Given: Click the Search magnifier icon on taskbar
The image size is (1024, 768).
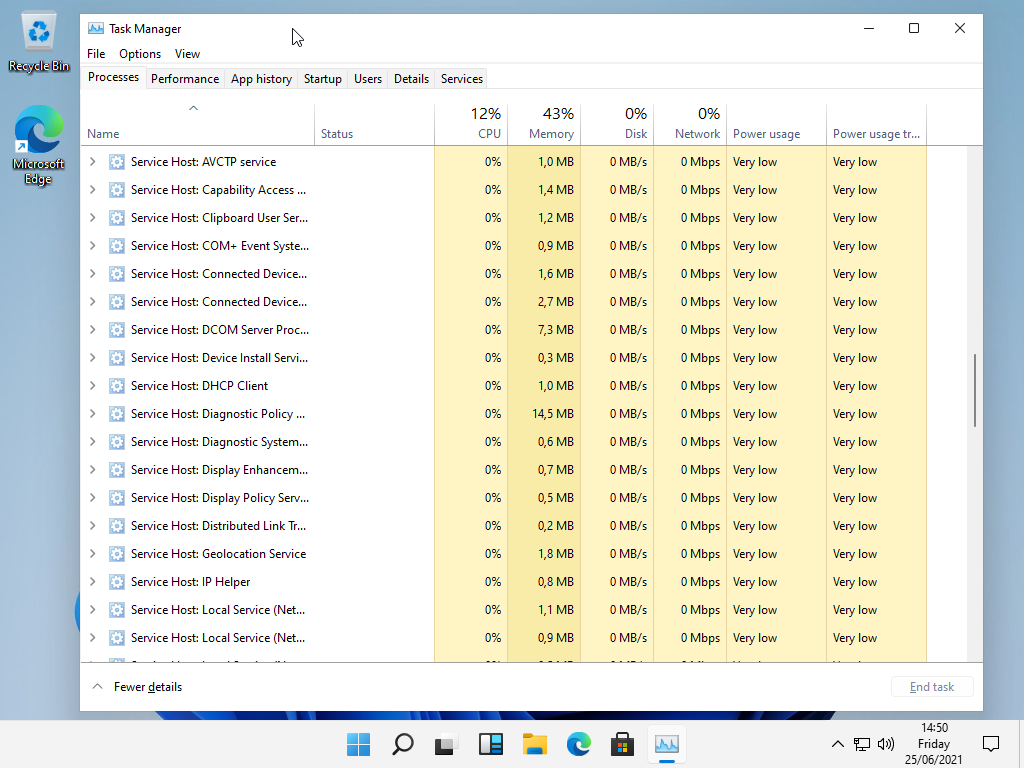Looking at the screenshot, I should [x=402, y=744].
